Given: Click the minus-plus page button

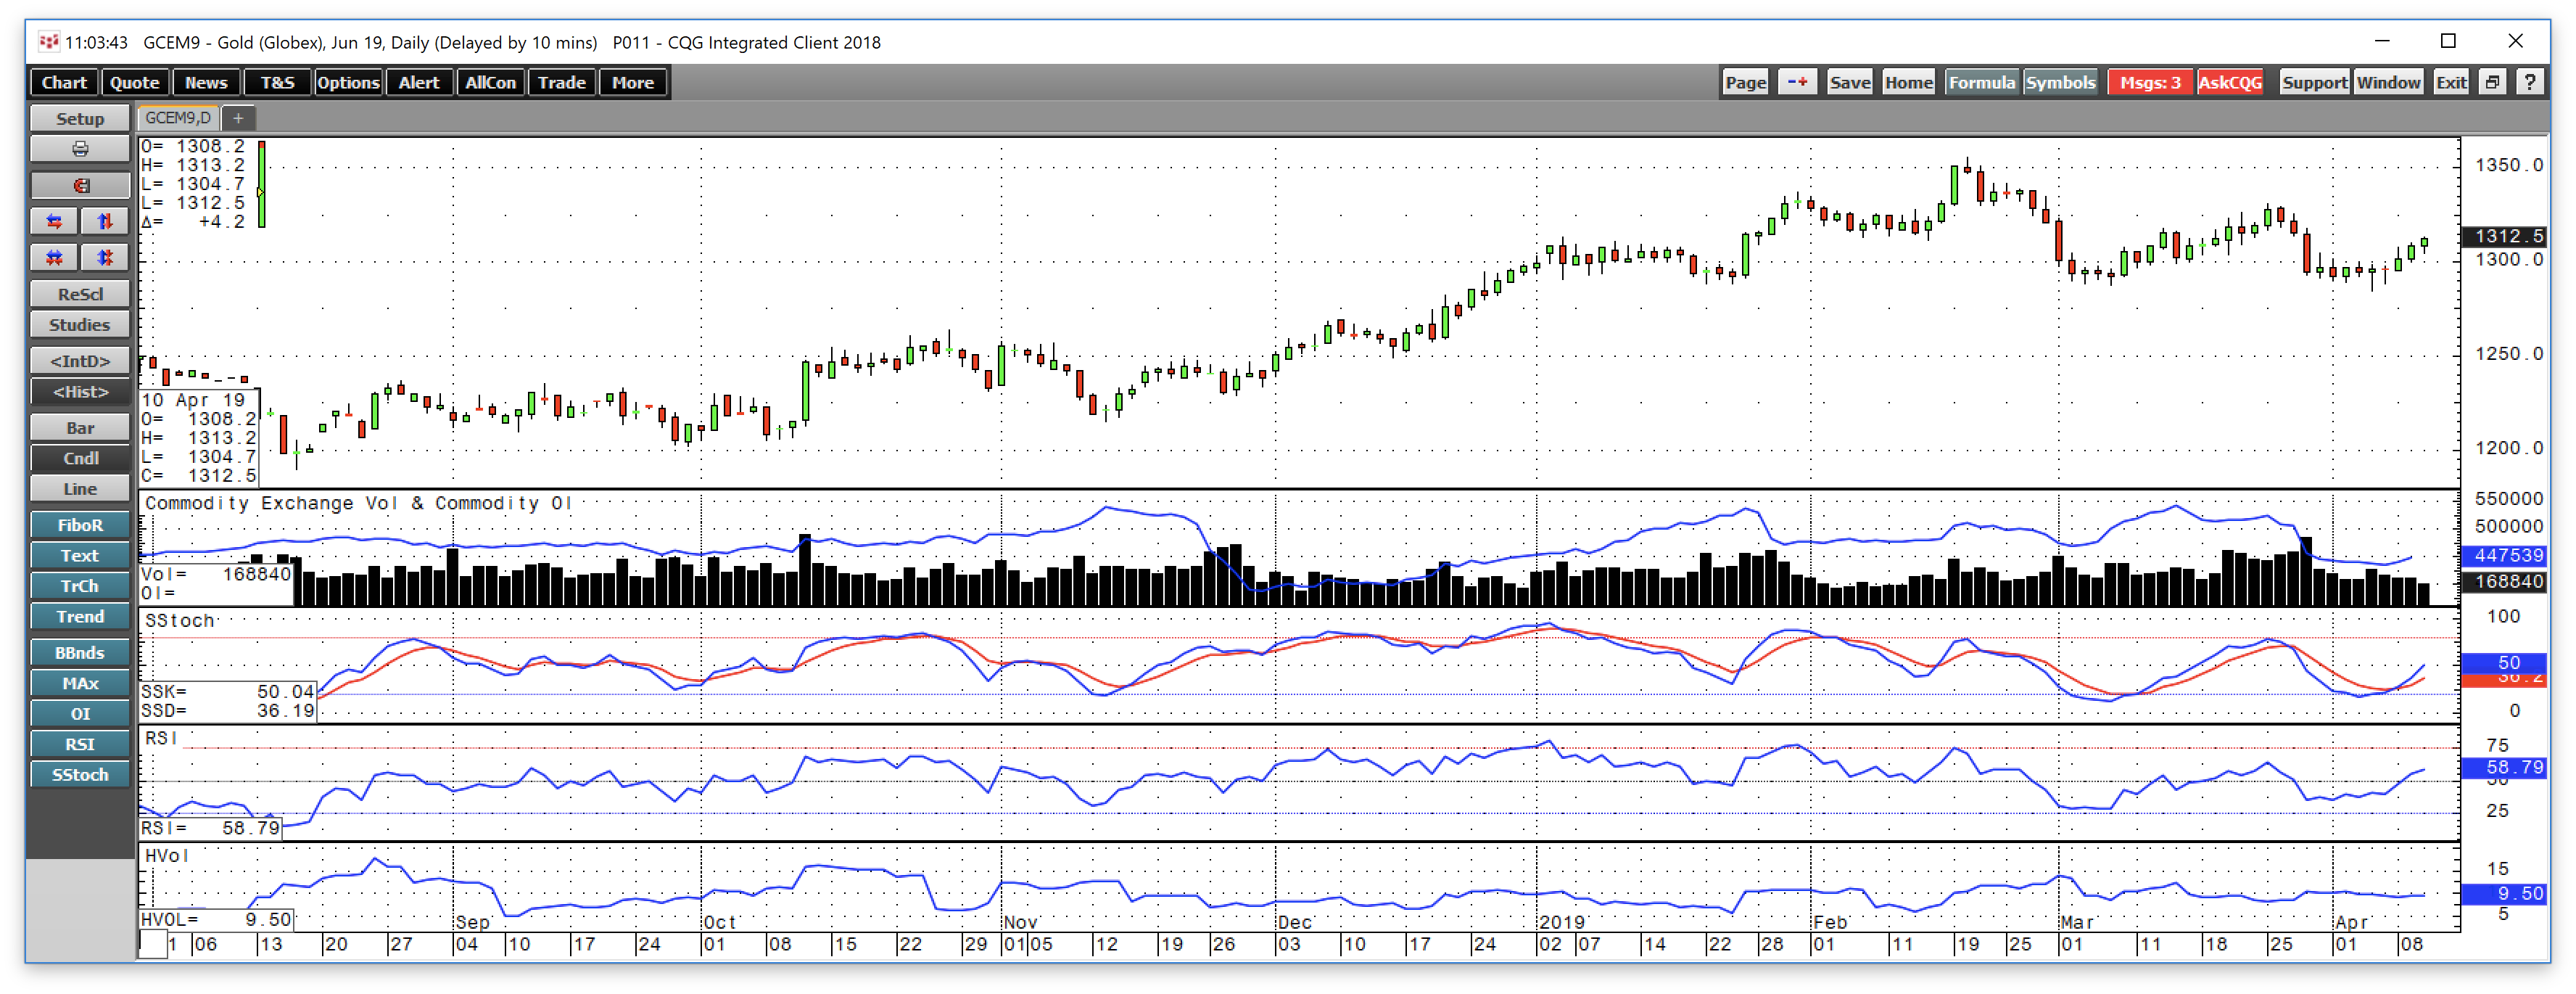Looking at the screenshot, I should click(x=1797, y=82).
